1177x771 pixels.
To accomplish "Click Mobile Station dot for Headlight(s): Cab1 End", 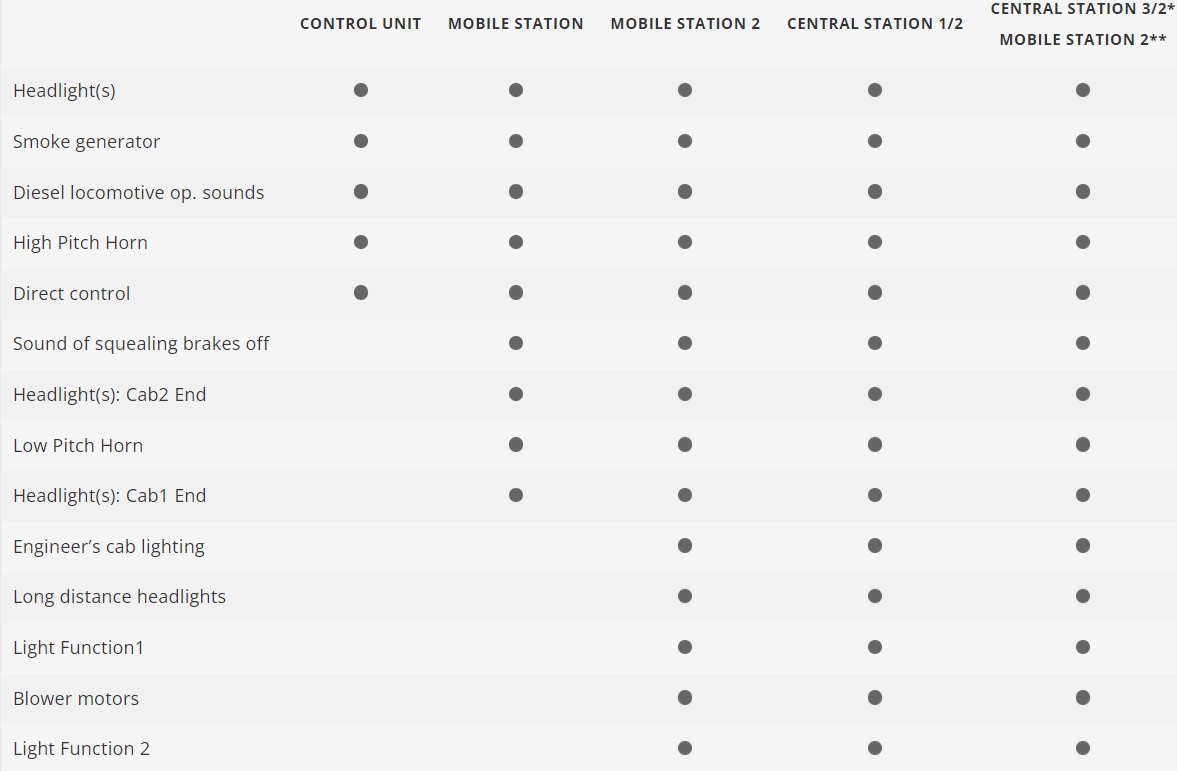I will [516, 495].
